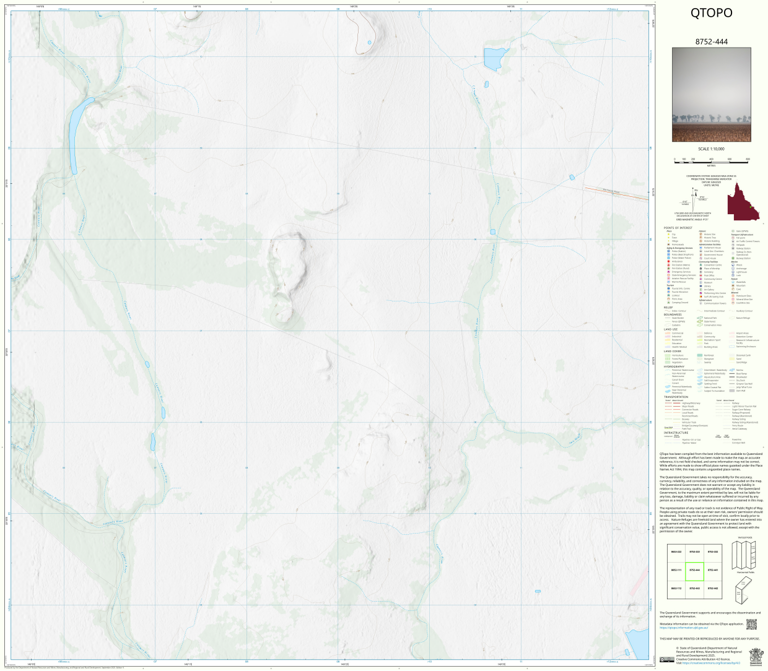Click the concertina map folding diagram

744,555
